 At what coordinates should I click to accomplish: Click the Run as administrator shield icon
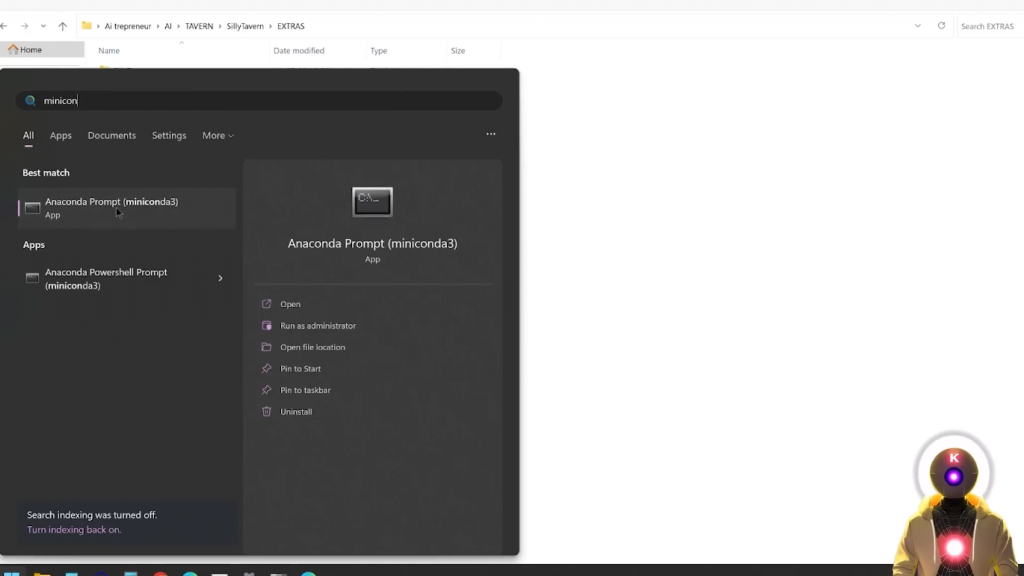point(266,325)
